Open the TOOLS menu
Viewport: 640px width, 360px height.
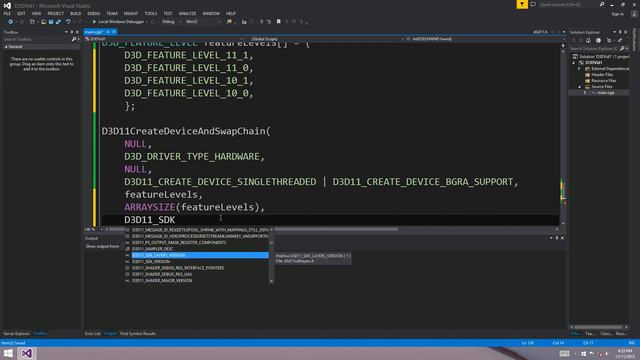pyautogui.click(x=151, y=13)
